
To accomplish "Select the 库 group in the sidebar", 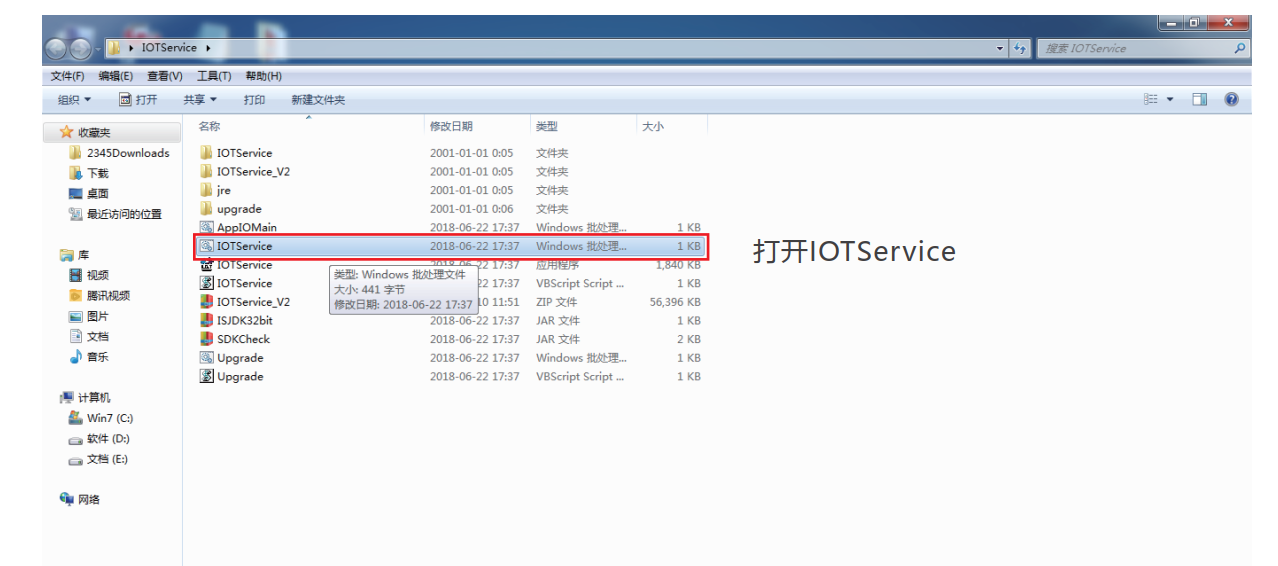I will point(74,255).
